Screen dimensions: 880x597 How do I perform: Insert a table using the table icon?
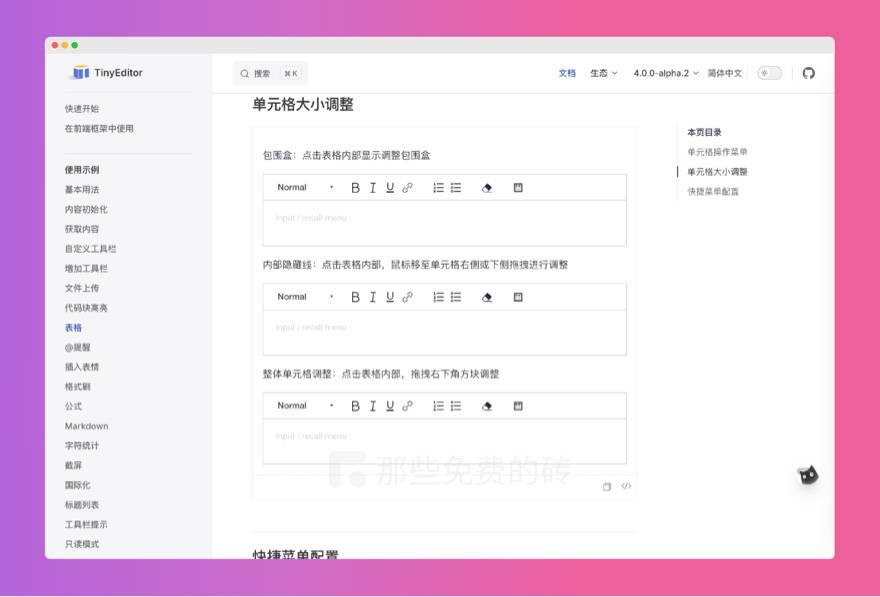point(518,187)
